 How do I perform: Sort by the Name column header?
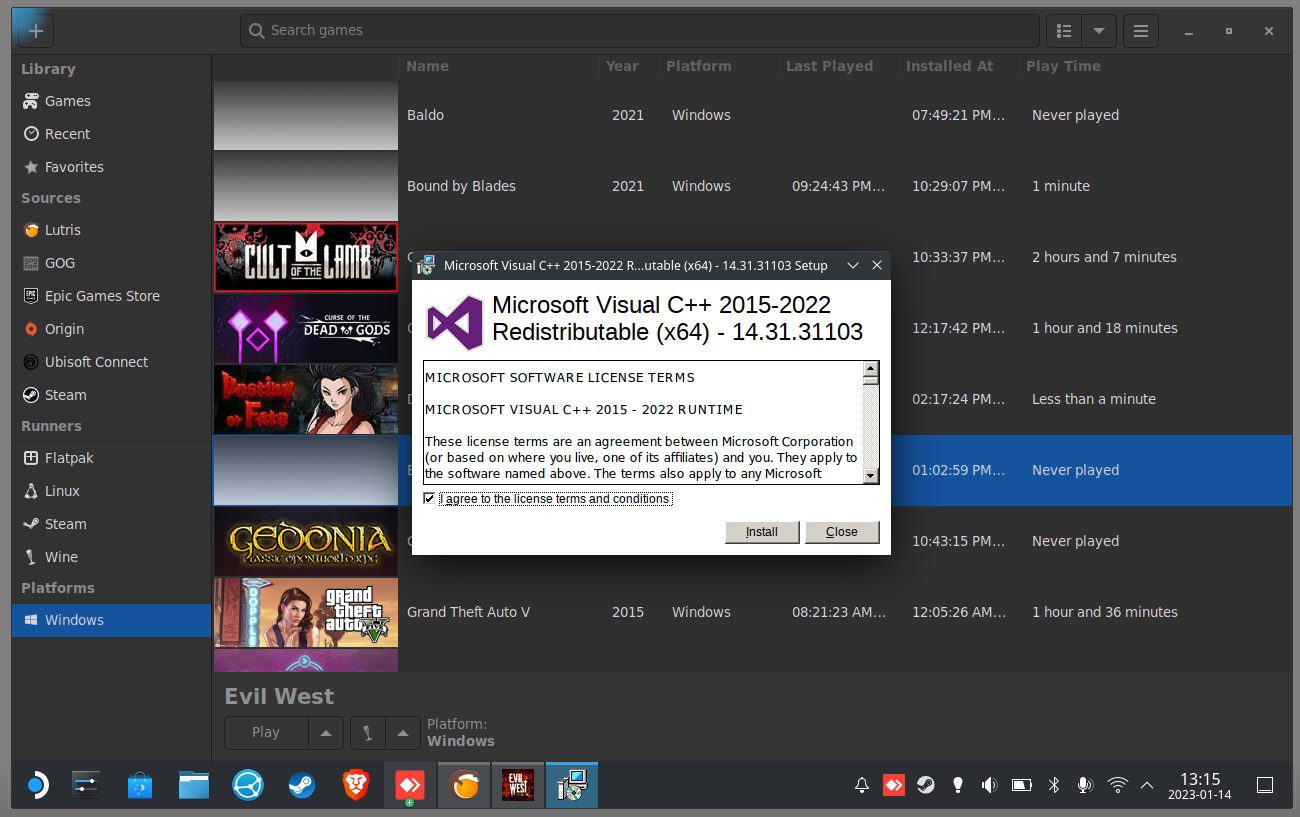pyautogui.click(x=499, y=66)
